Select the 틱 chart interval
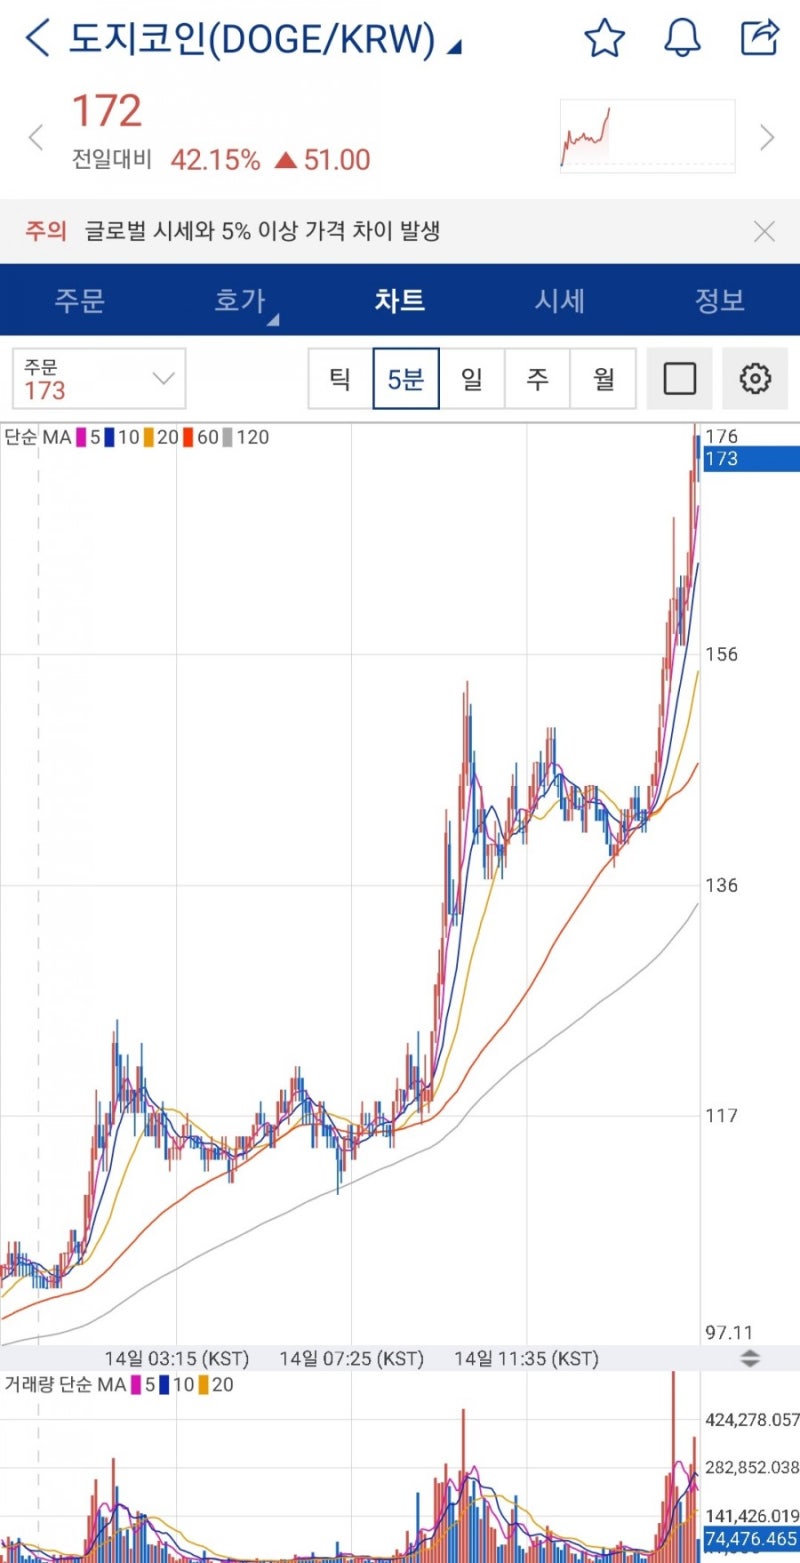This screenshot has height=1563, width=800. 340,379
